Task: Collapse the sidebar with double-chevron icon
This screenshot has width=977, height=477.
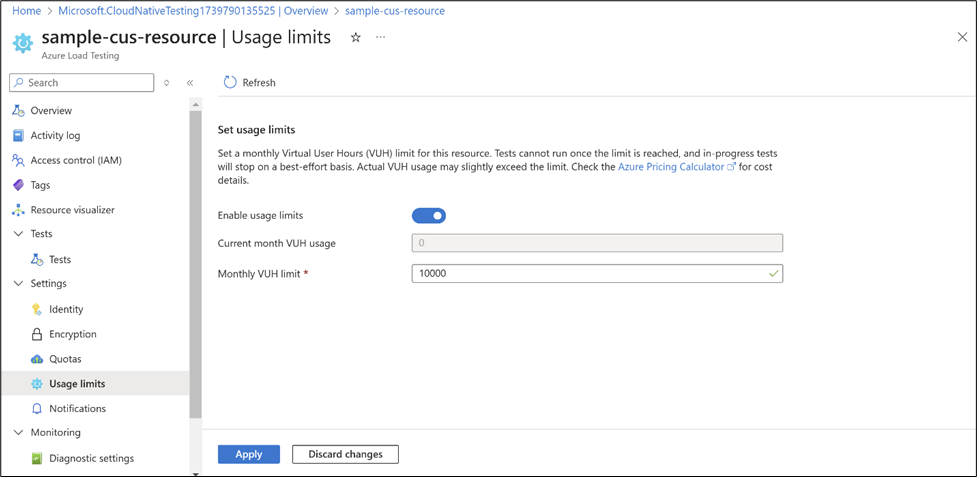Action: tap(190, 83)
